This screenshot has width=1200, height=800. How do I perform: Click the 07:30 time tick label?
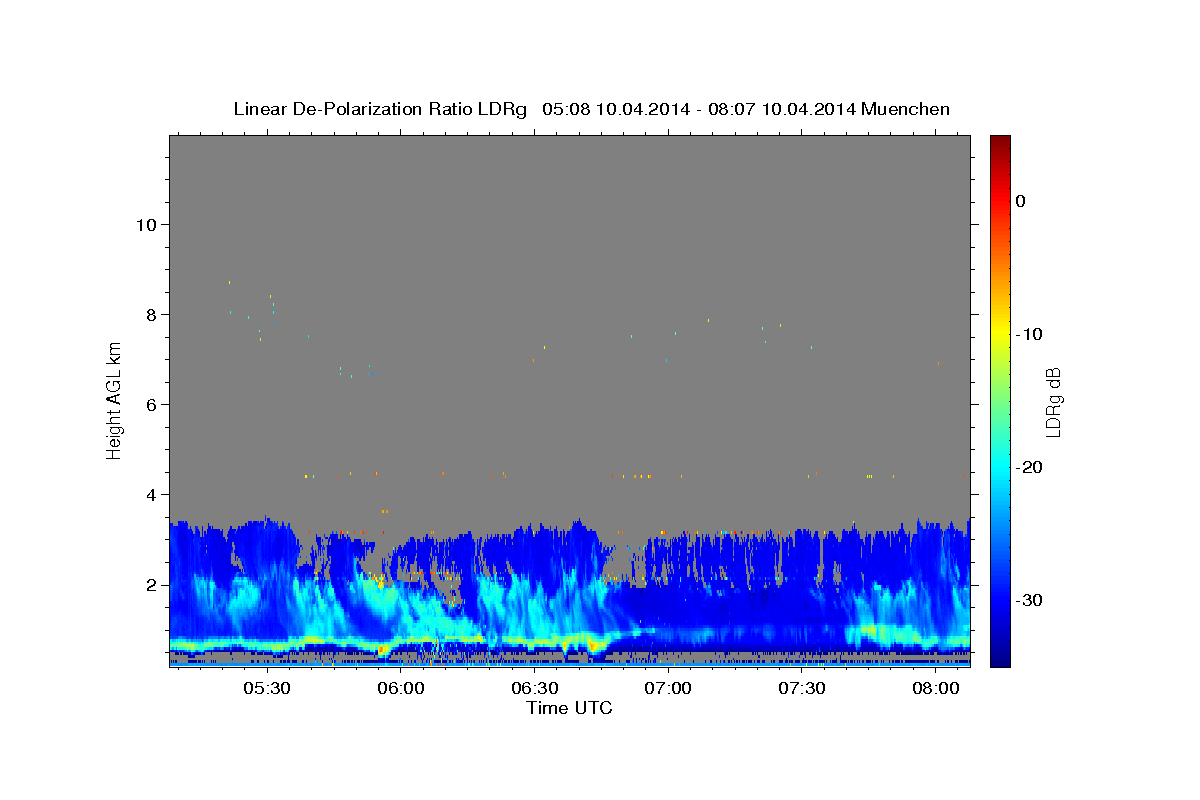coord(802,688)
